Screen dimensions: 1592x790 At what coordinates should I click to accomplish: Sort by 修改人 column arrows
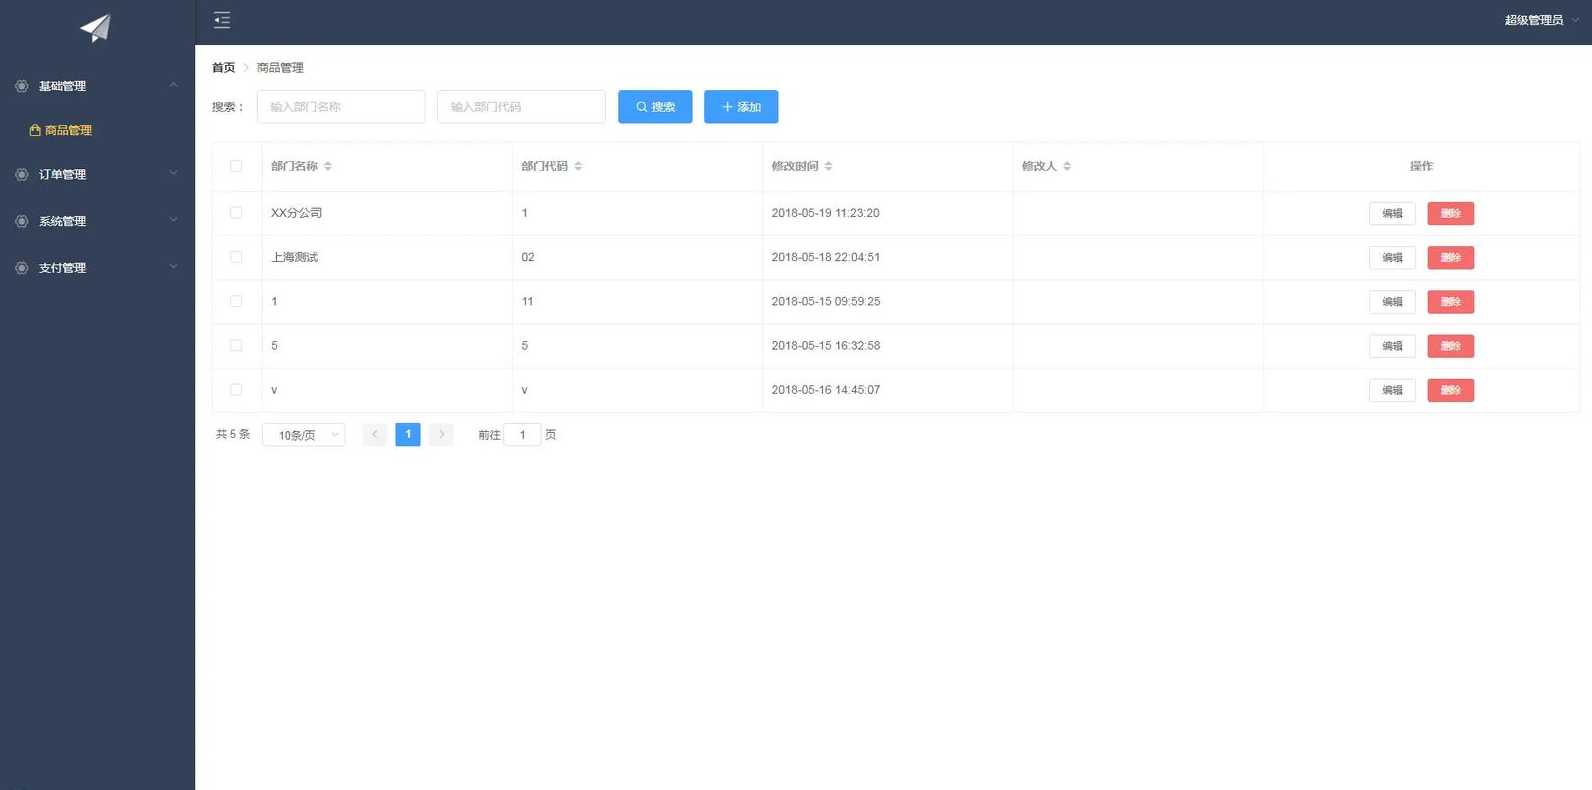coord(1067,166)
